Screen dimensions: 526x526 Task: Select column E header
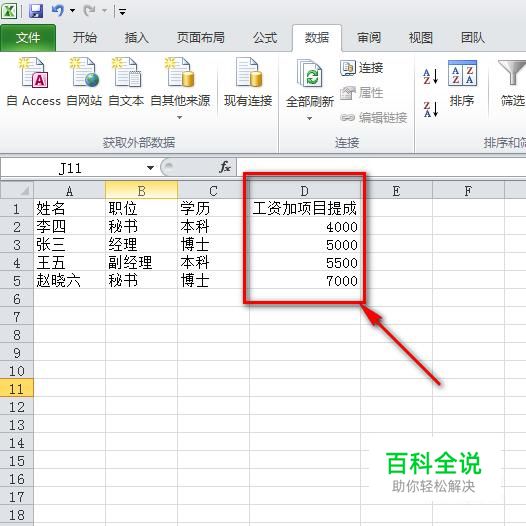click(x=397, y=191)
